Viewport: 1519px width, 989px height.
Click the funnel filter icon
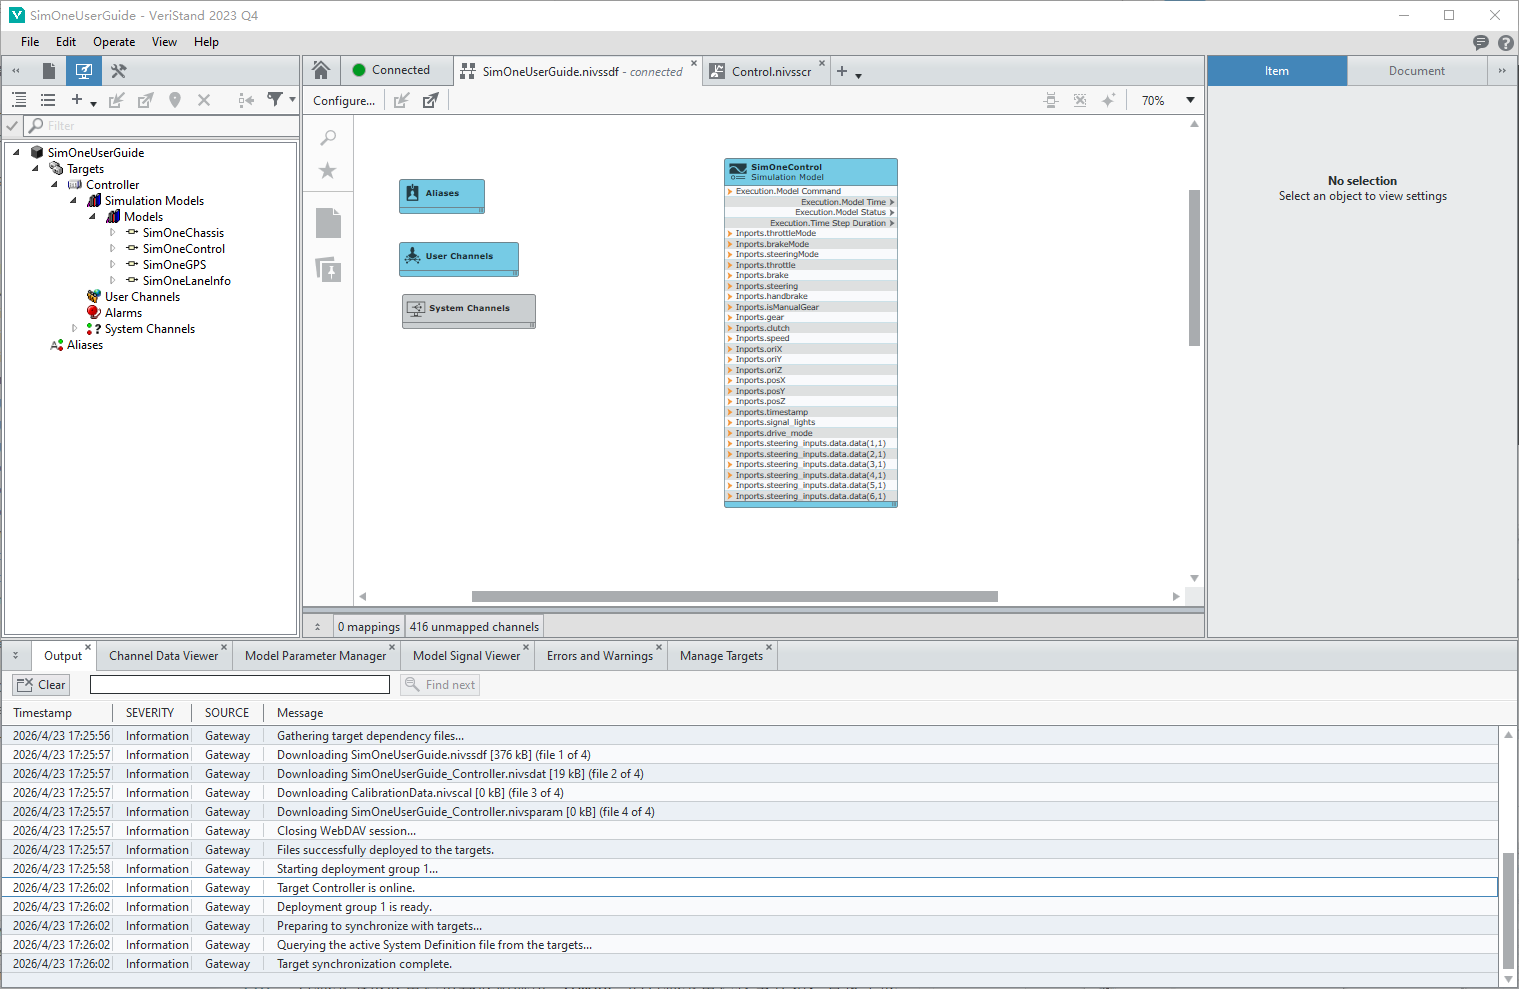[275, 100]
